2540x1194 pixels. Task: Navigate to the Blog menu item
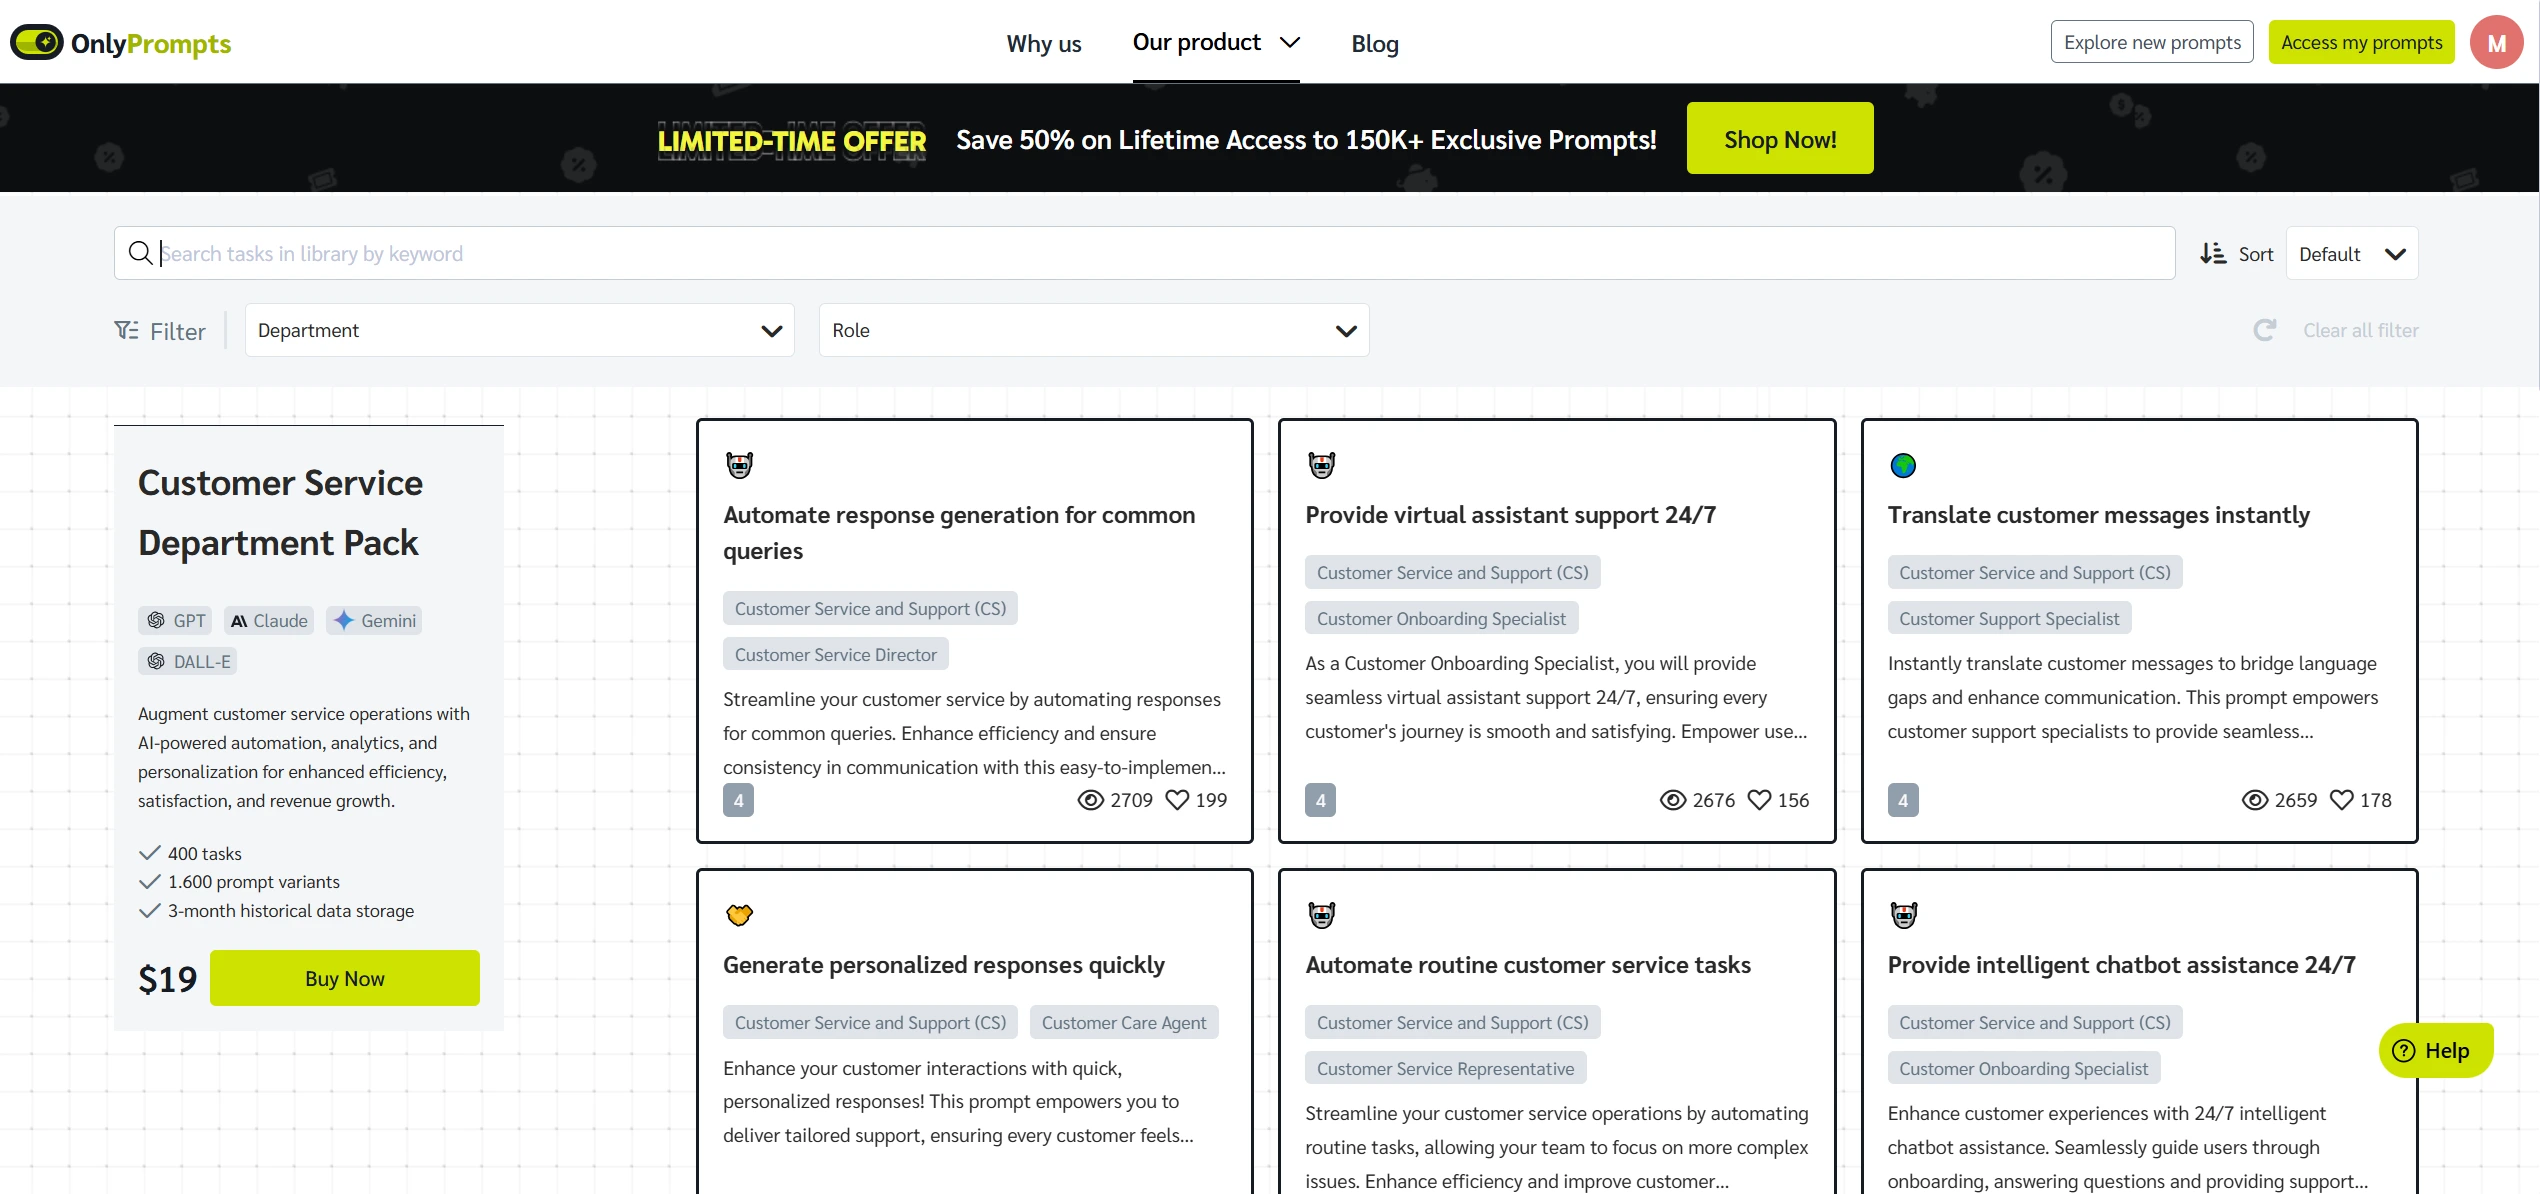click(1375, 44)
